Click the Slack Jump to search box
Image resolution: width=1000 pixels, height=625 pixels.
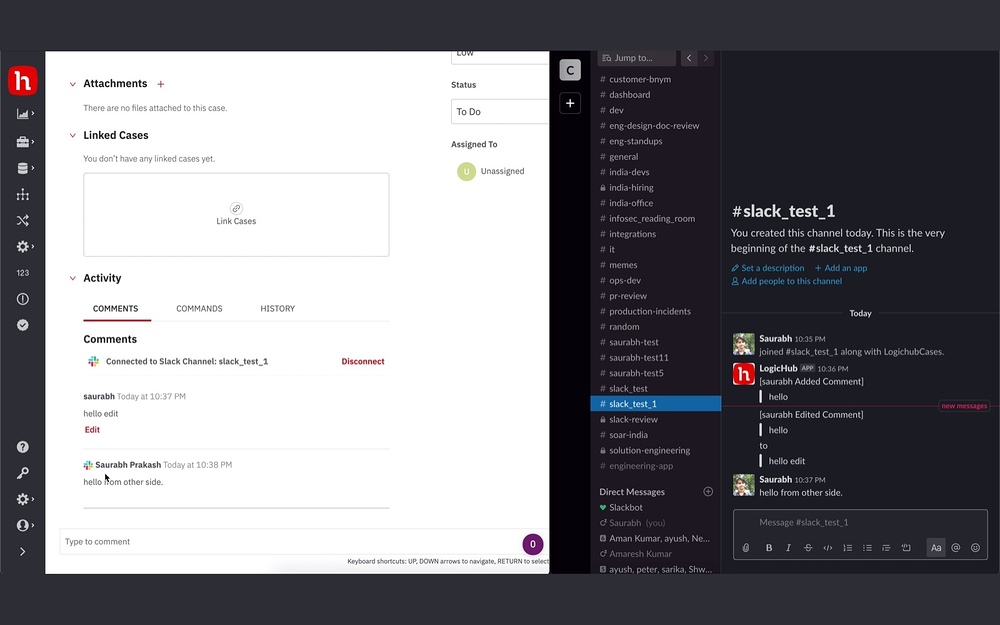pos(636,58)
